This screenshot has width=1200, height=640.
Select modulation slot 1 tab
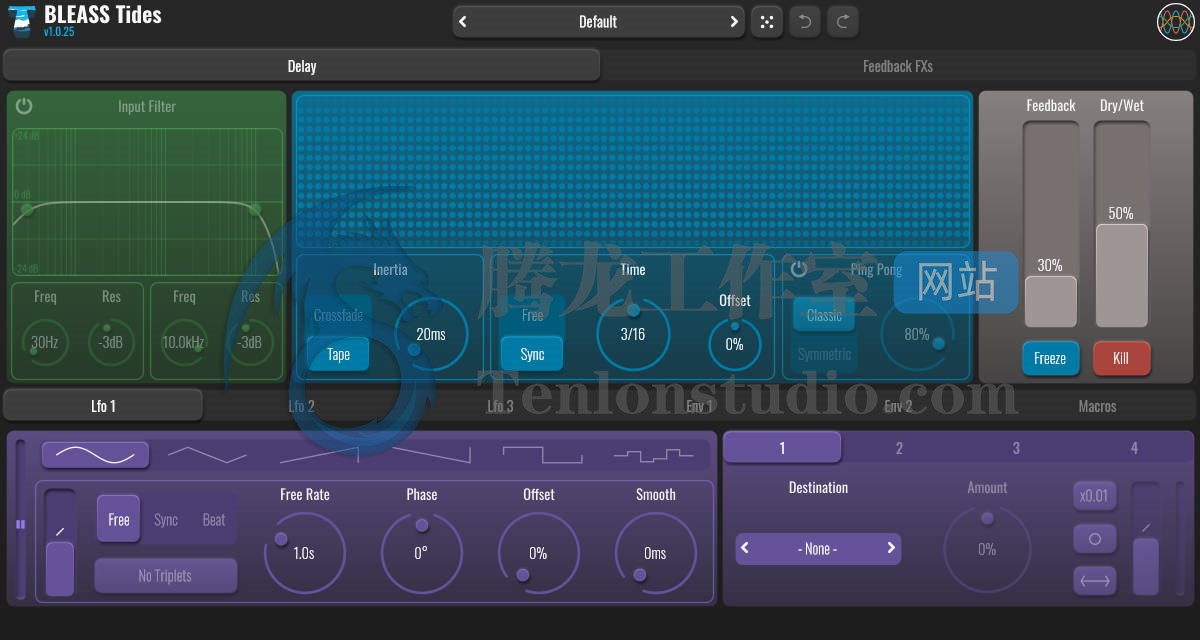tap(782, 448)
